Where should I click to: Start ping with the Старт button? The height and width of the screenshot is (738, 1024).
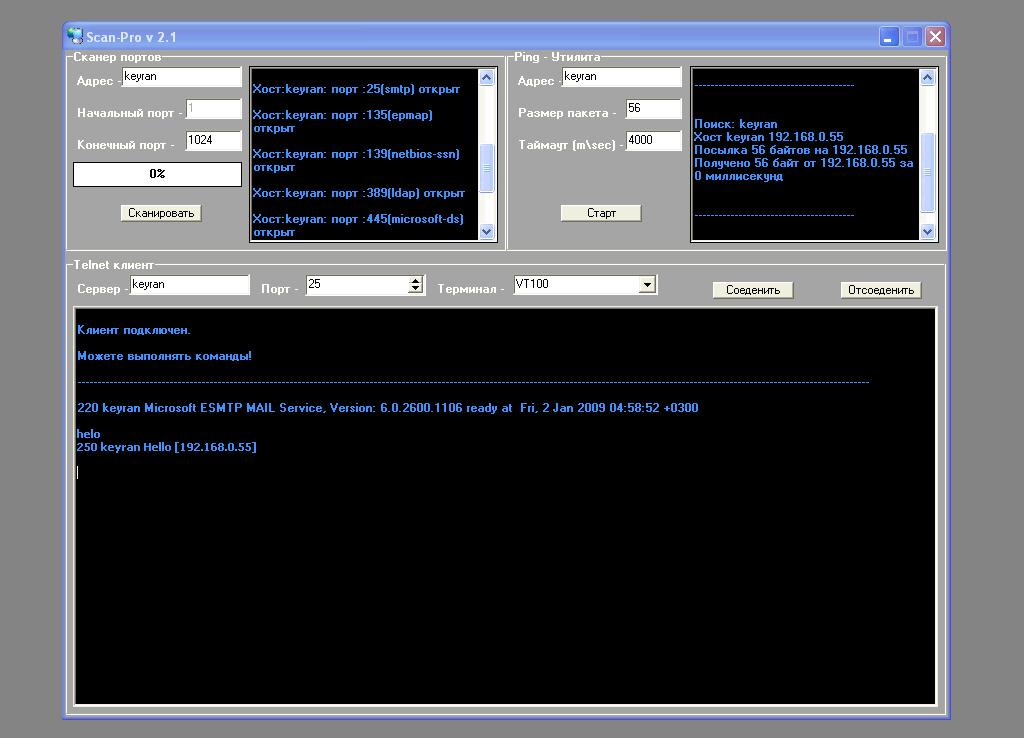601,213
